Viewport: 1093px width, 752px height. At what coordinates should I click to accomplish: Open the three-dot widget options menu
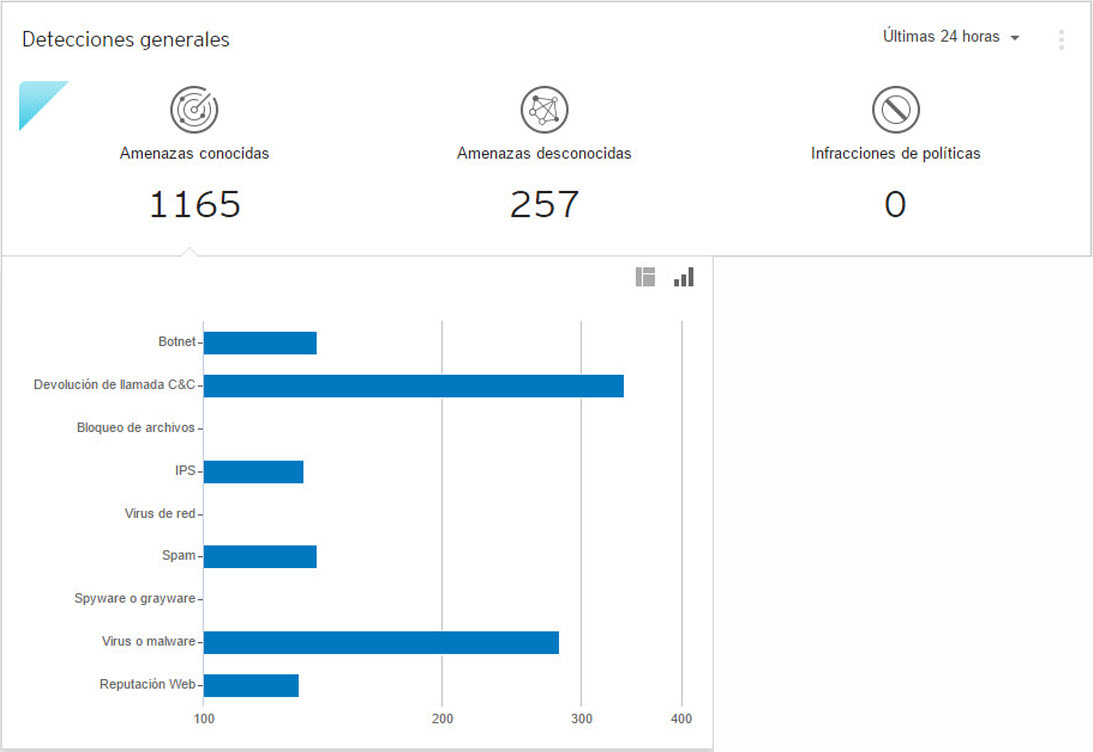(1061, 39)
